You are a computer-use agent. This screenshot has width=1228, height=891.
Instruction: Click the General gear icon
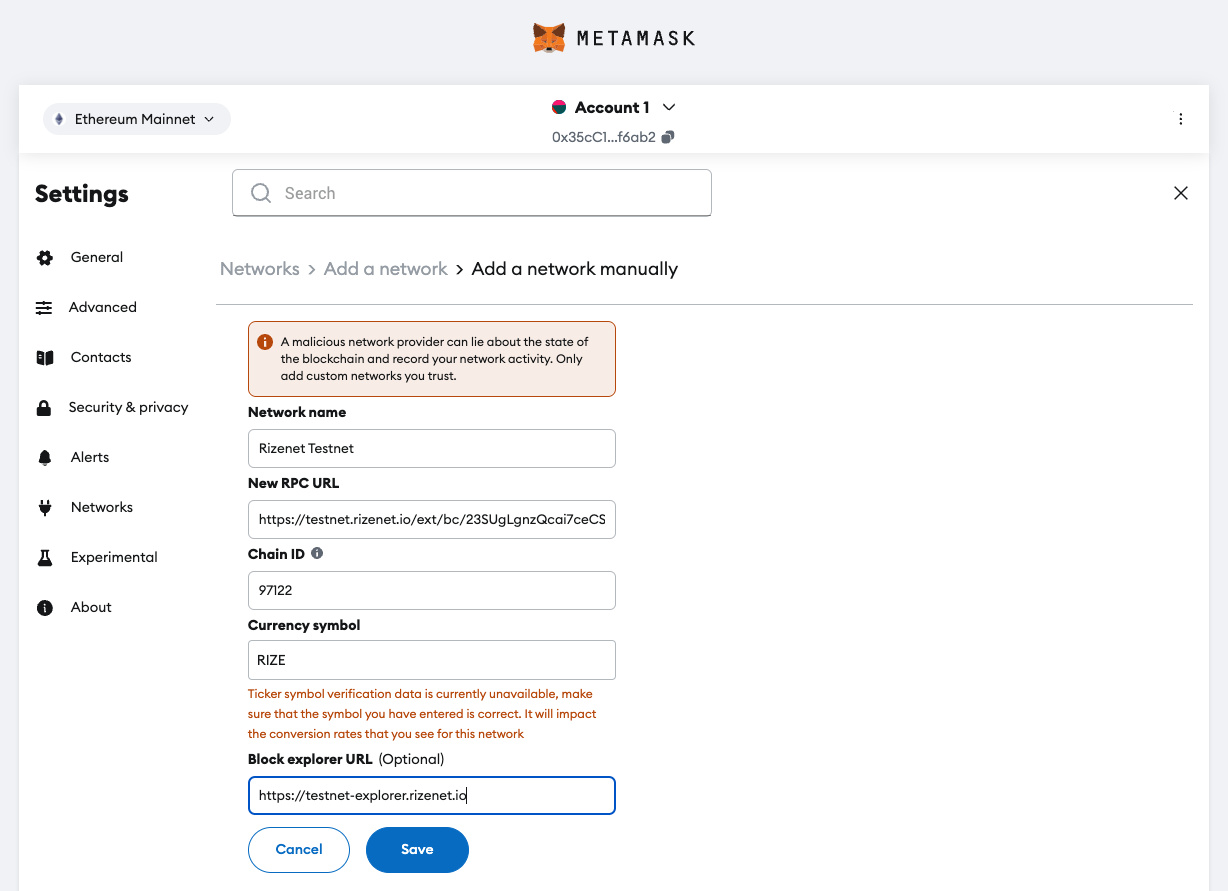click(x=44, y=258)
